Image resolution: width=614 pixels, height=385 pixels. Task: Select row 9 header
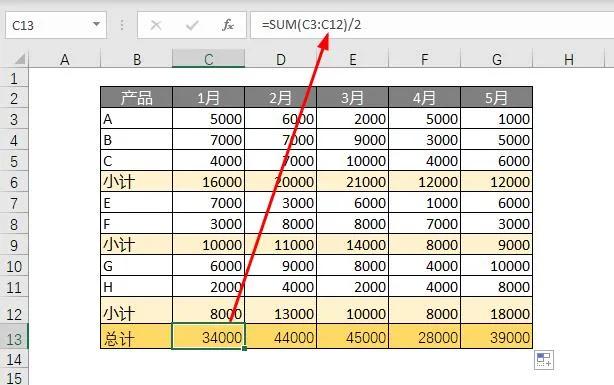tap(14, 245)
